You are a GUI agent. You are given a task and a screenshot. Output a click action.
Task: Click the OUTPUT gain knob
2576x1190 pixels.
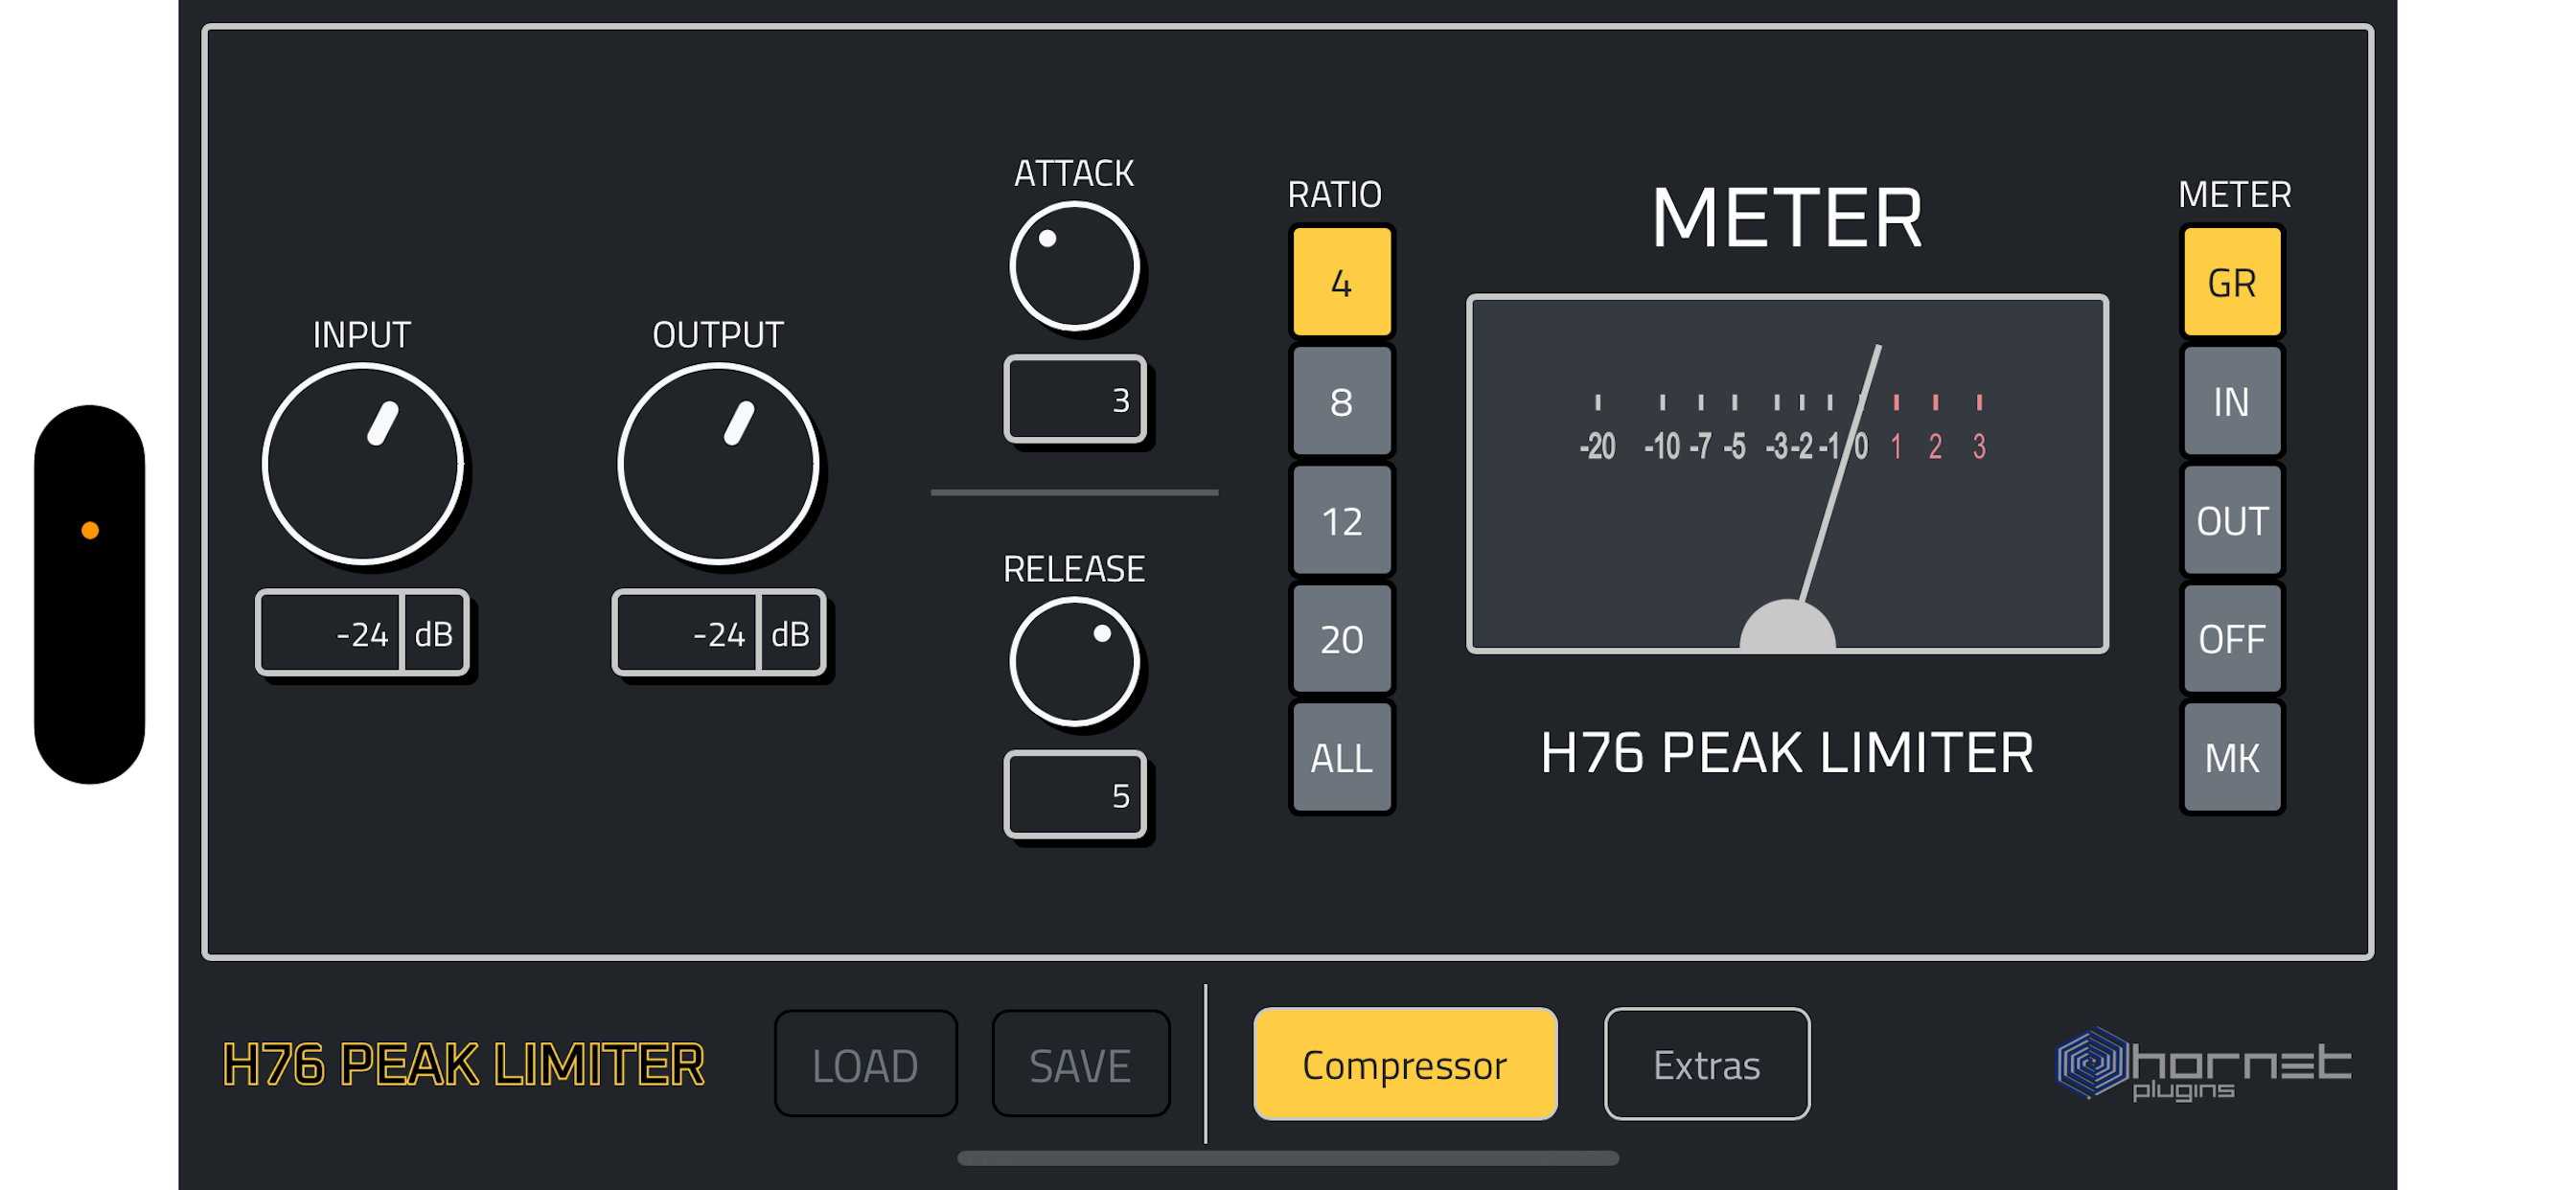pyautogui.click(x=718, y=464)
